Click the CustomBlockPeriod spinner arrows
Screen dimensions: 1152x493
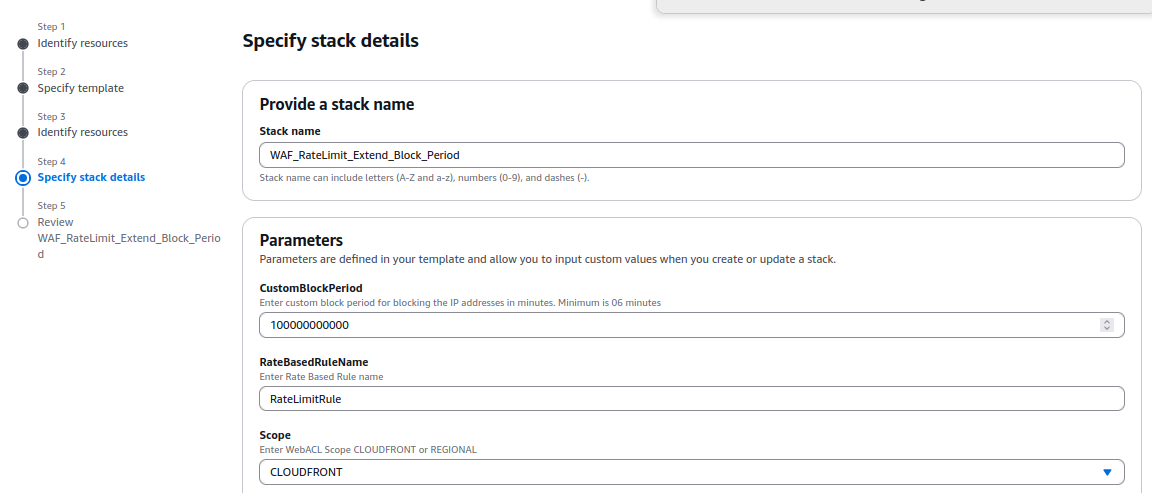(x=1106, y=325)
